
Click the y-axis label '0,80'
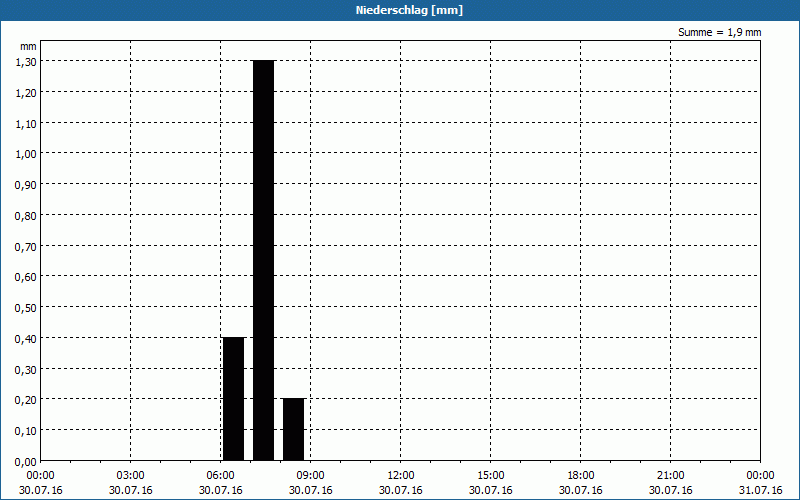pyautogui.click(x=26, y=216)
